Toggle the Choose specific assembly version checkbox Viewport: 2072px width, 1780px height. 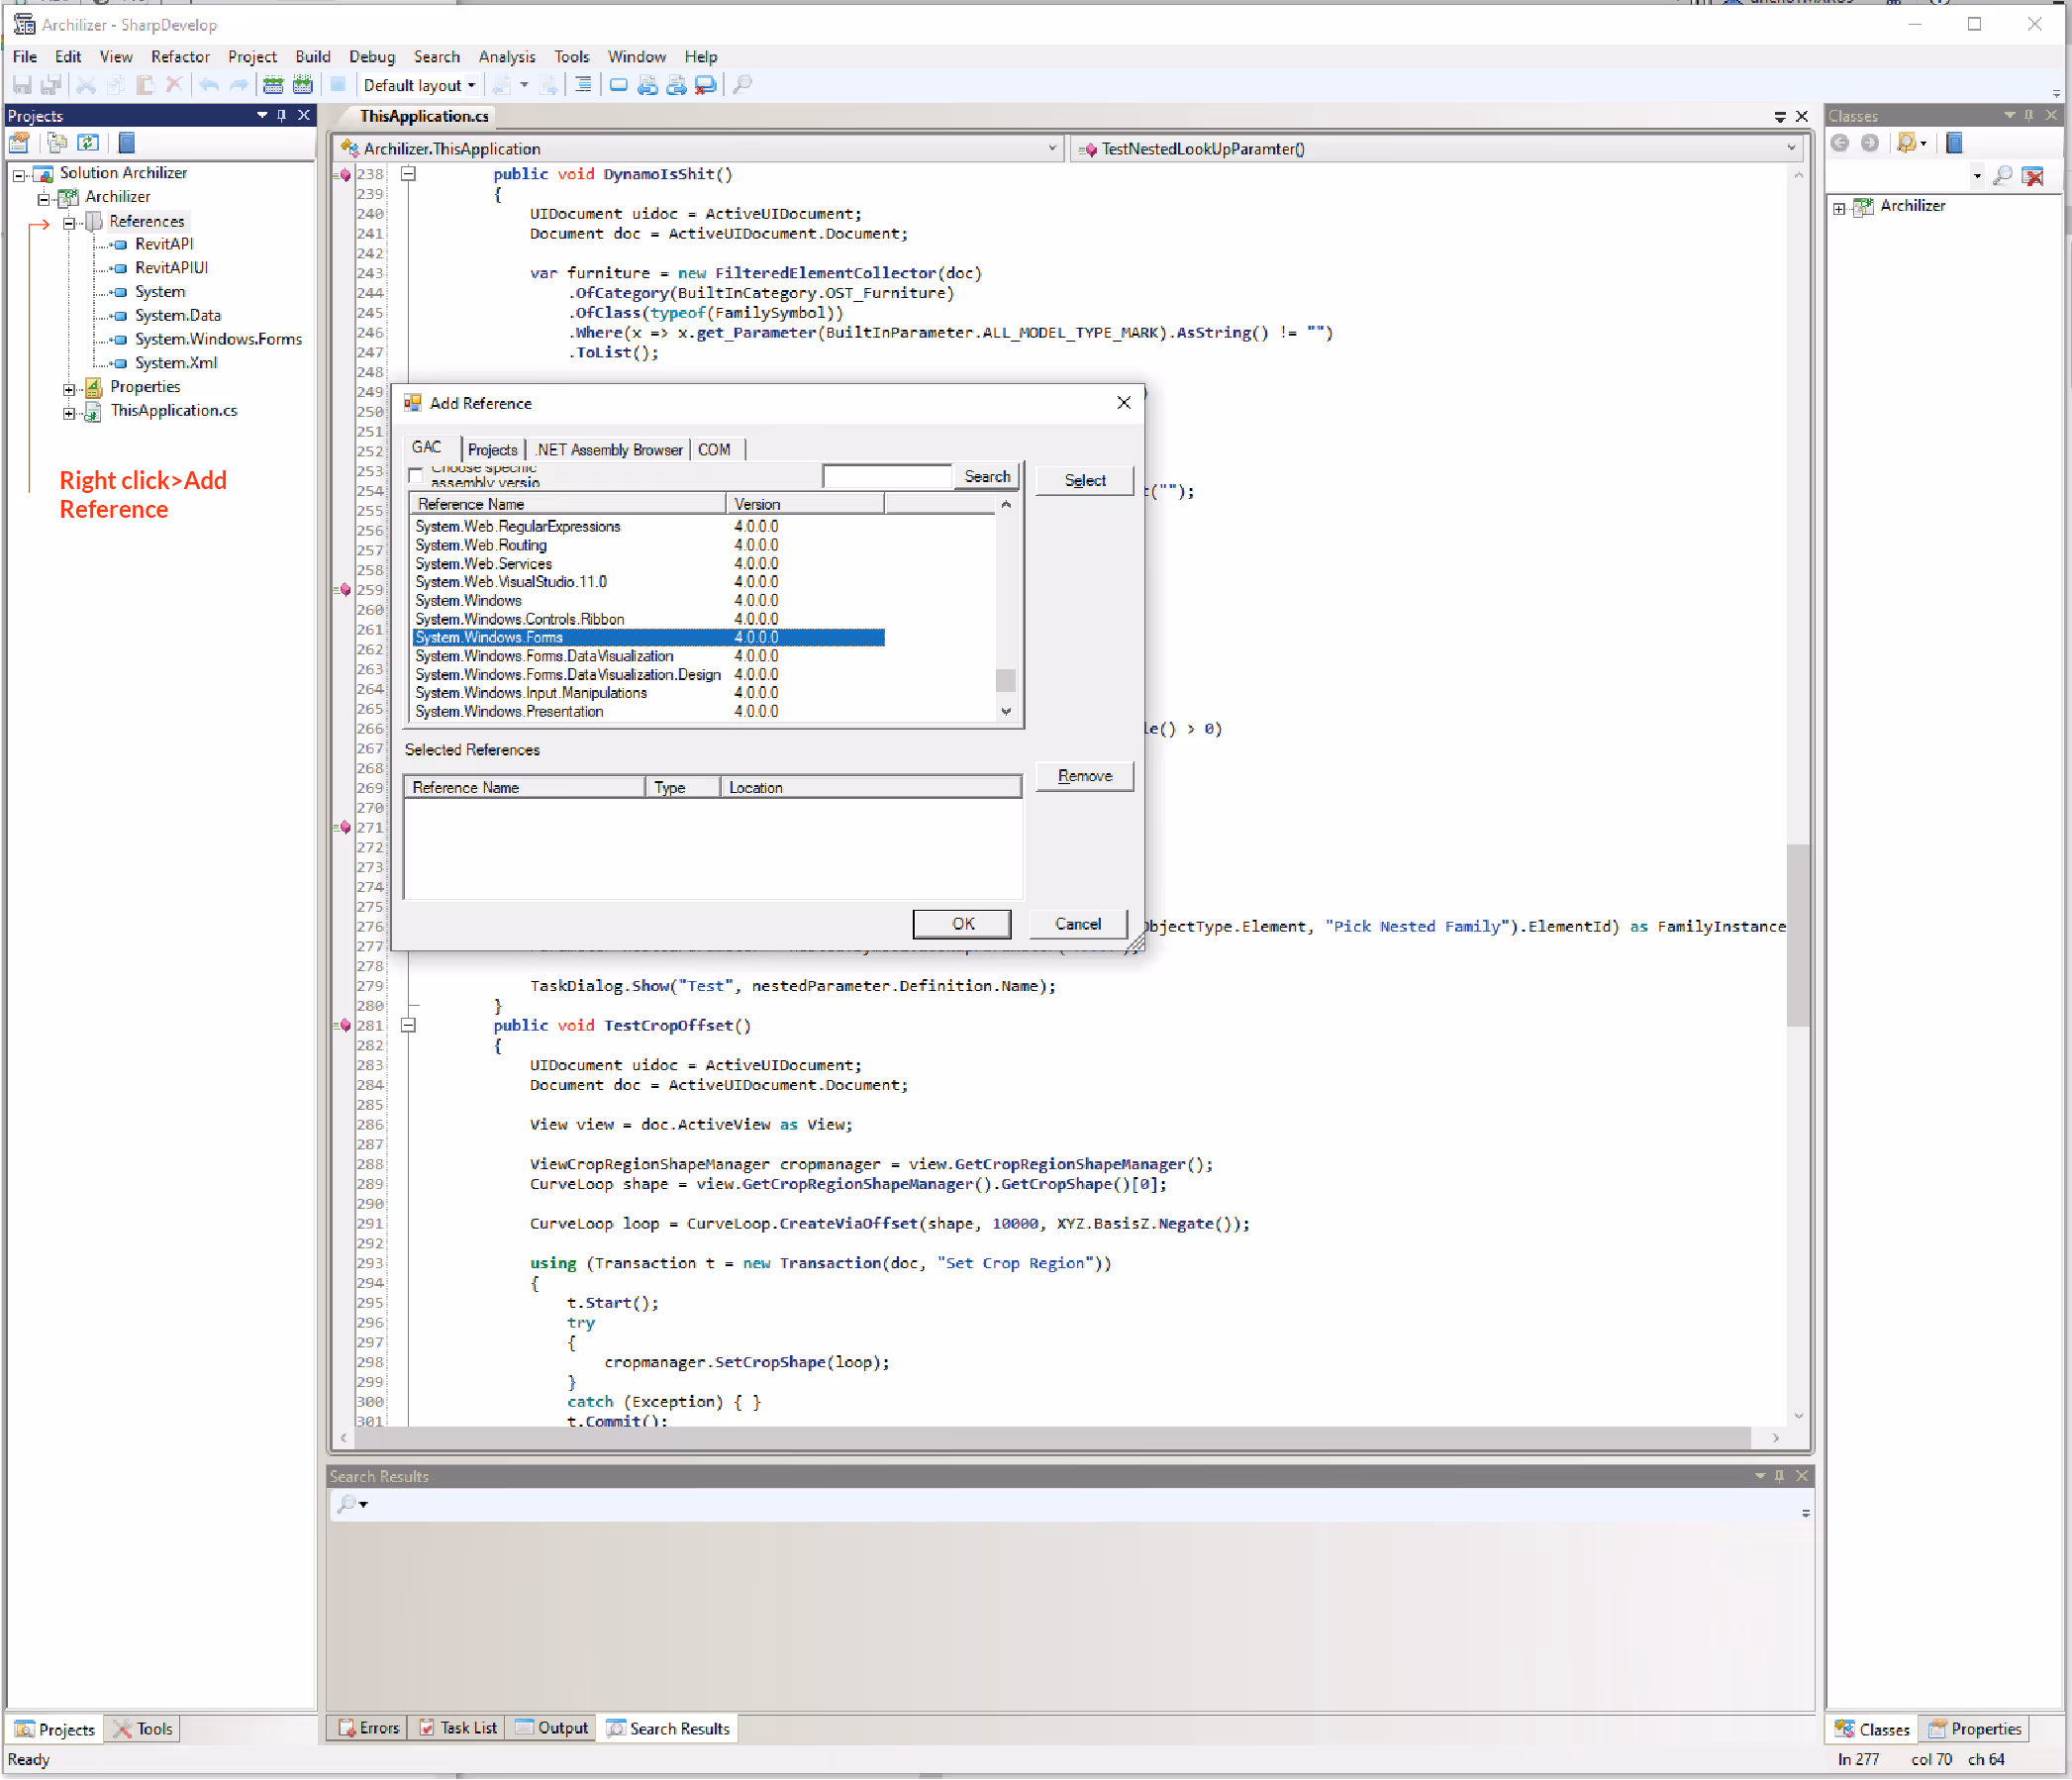pos(416,475)
